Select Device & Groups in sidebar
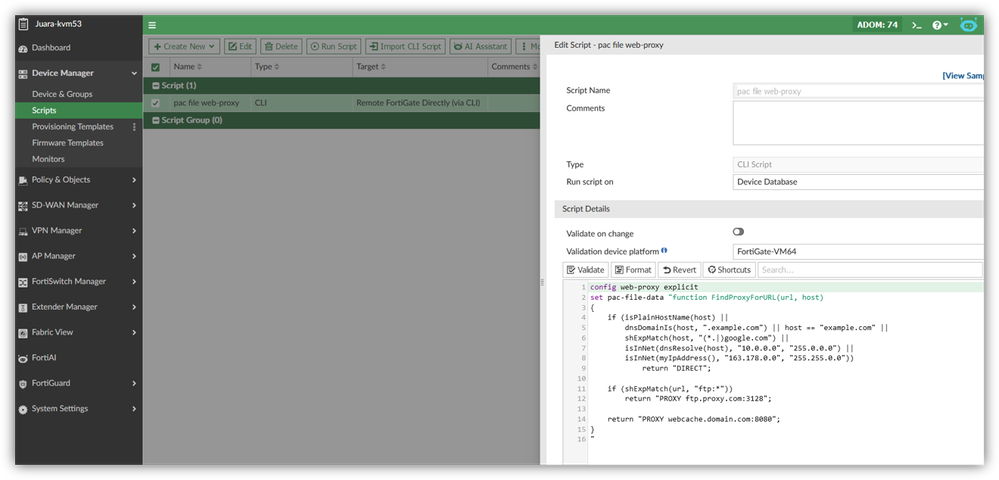The height and width of the screenshot is (480, 999). click(62, 94)
